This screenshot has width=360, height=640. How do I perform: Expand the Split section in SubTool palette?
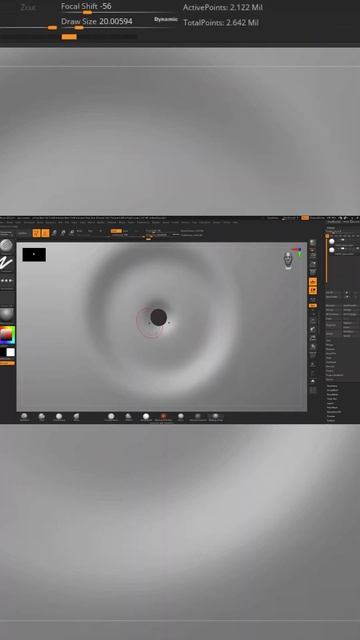click(x=329, y=340)
